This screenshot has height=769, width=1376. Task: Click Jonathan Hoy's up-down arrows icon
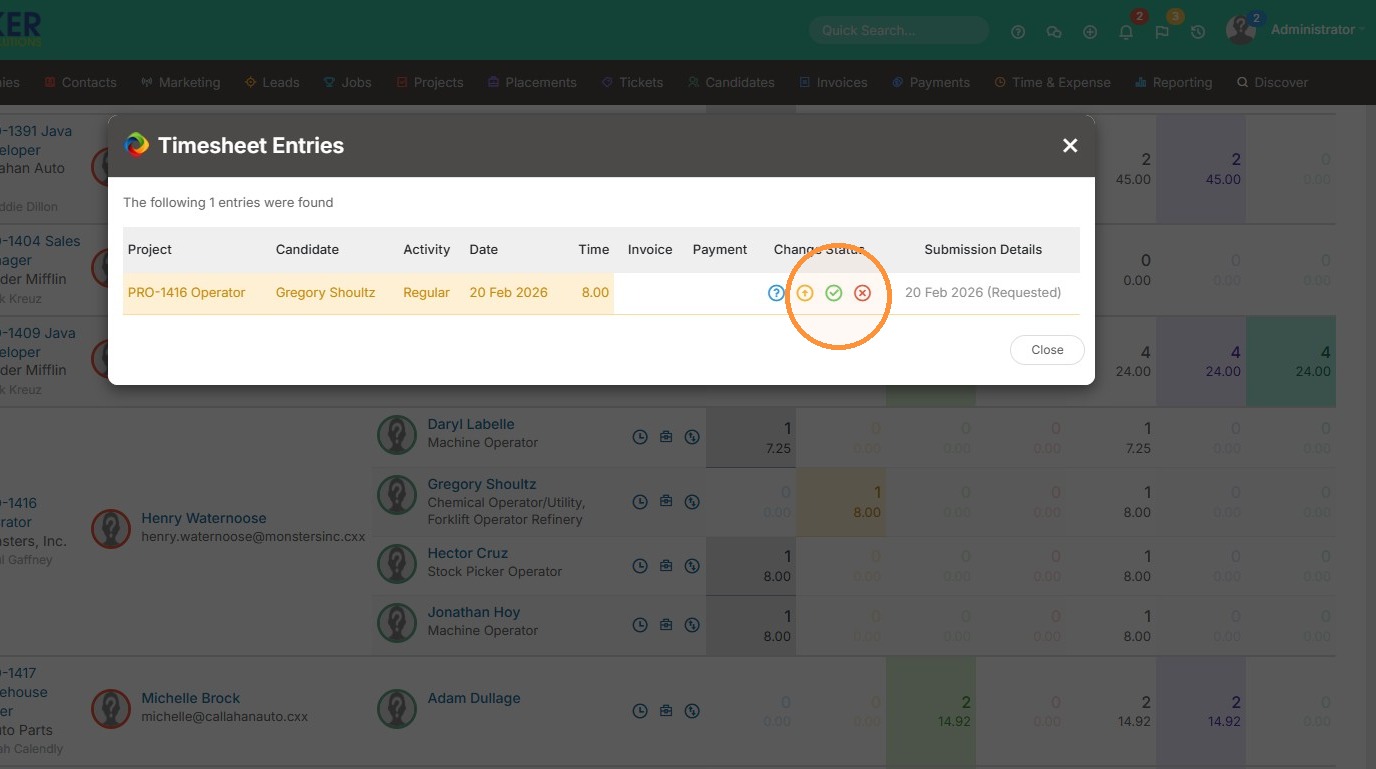point(692,625)
